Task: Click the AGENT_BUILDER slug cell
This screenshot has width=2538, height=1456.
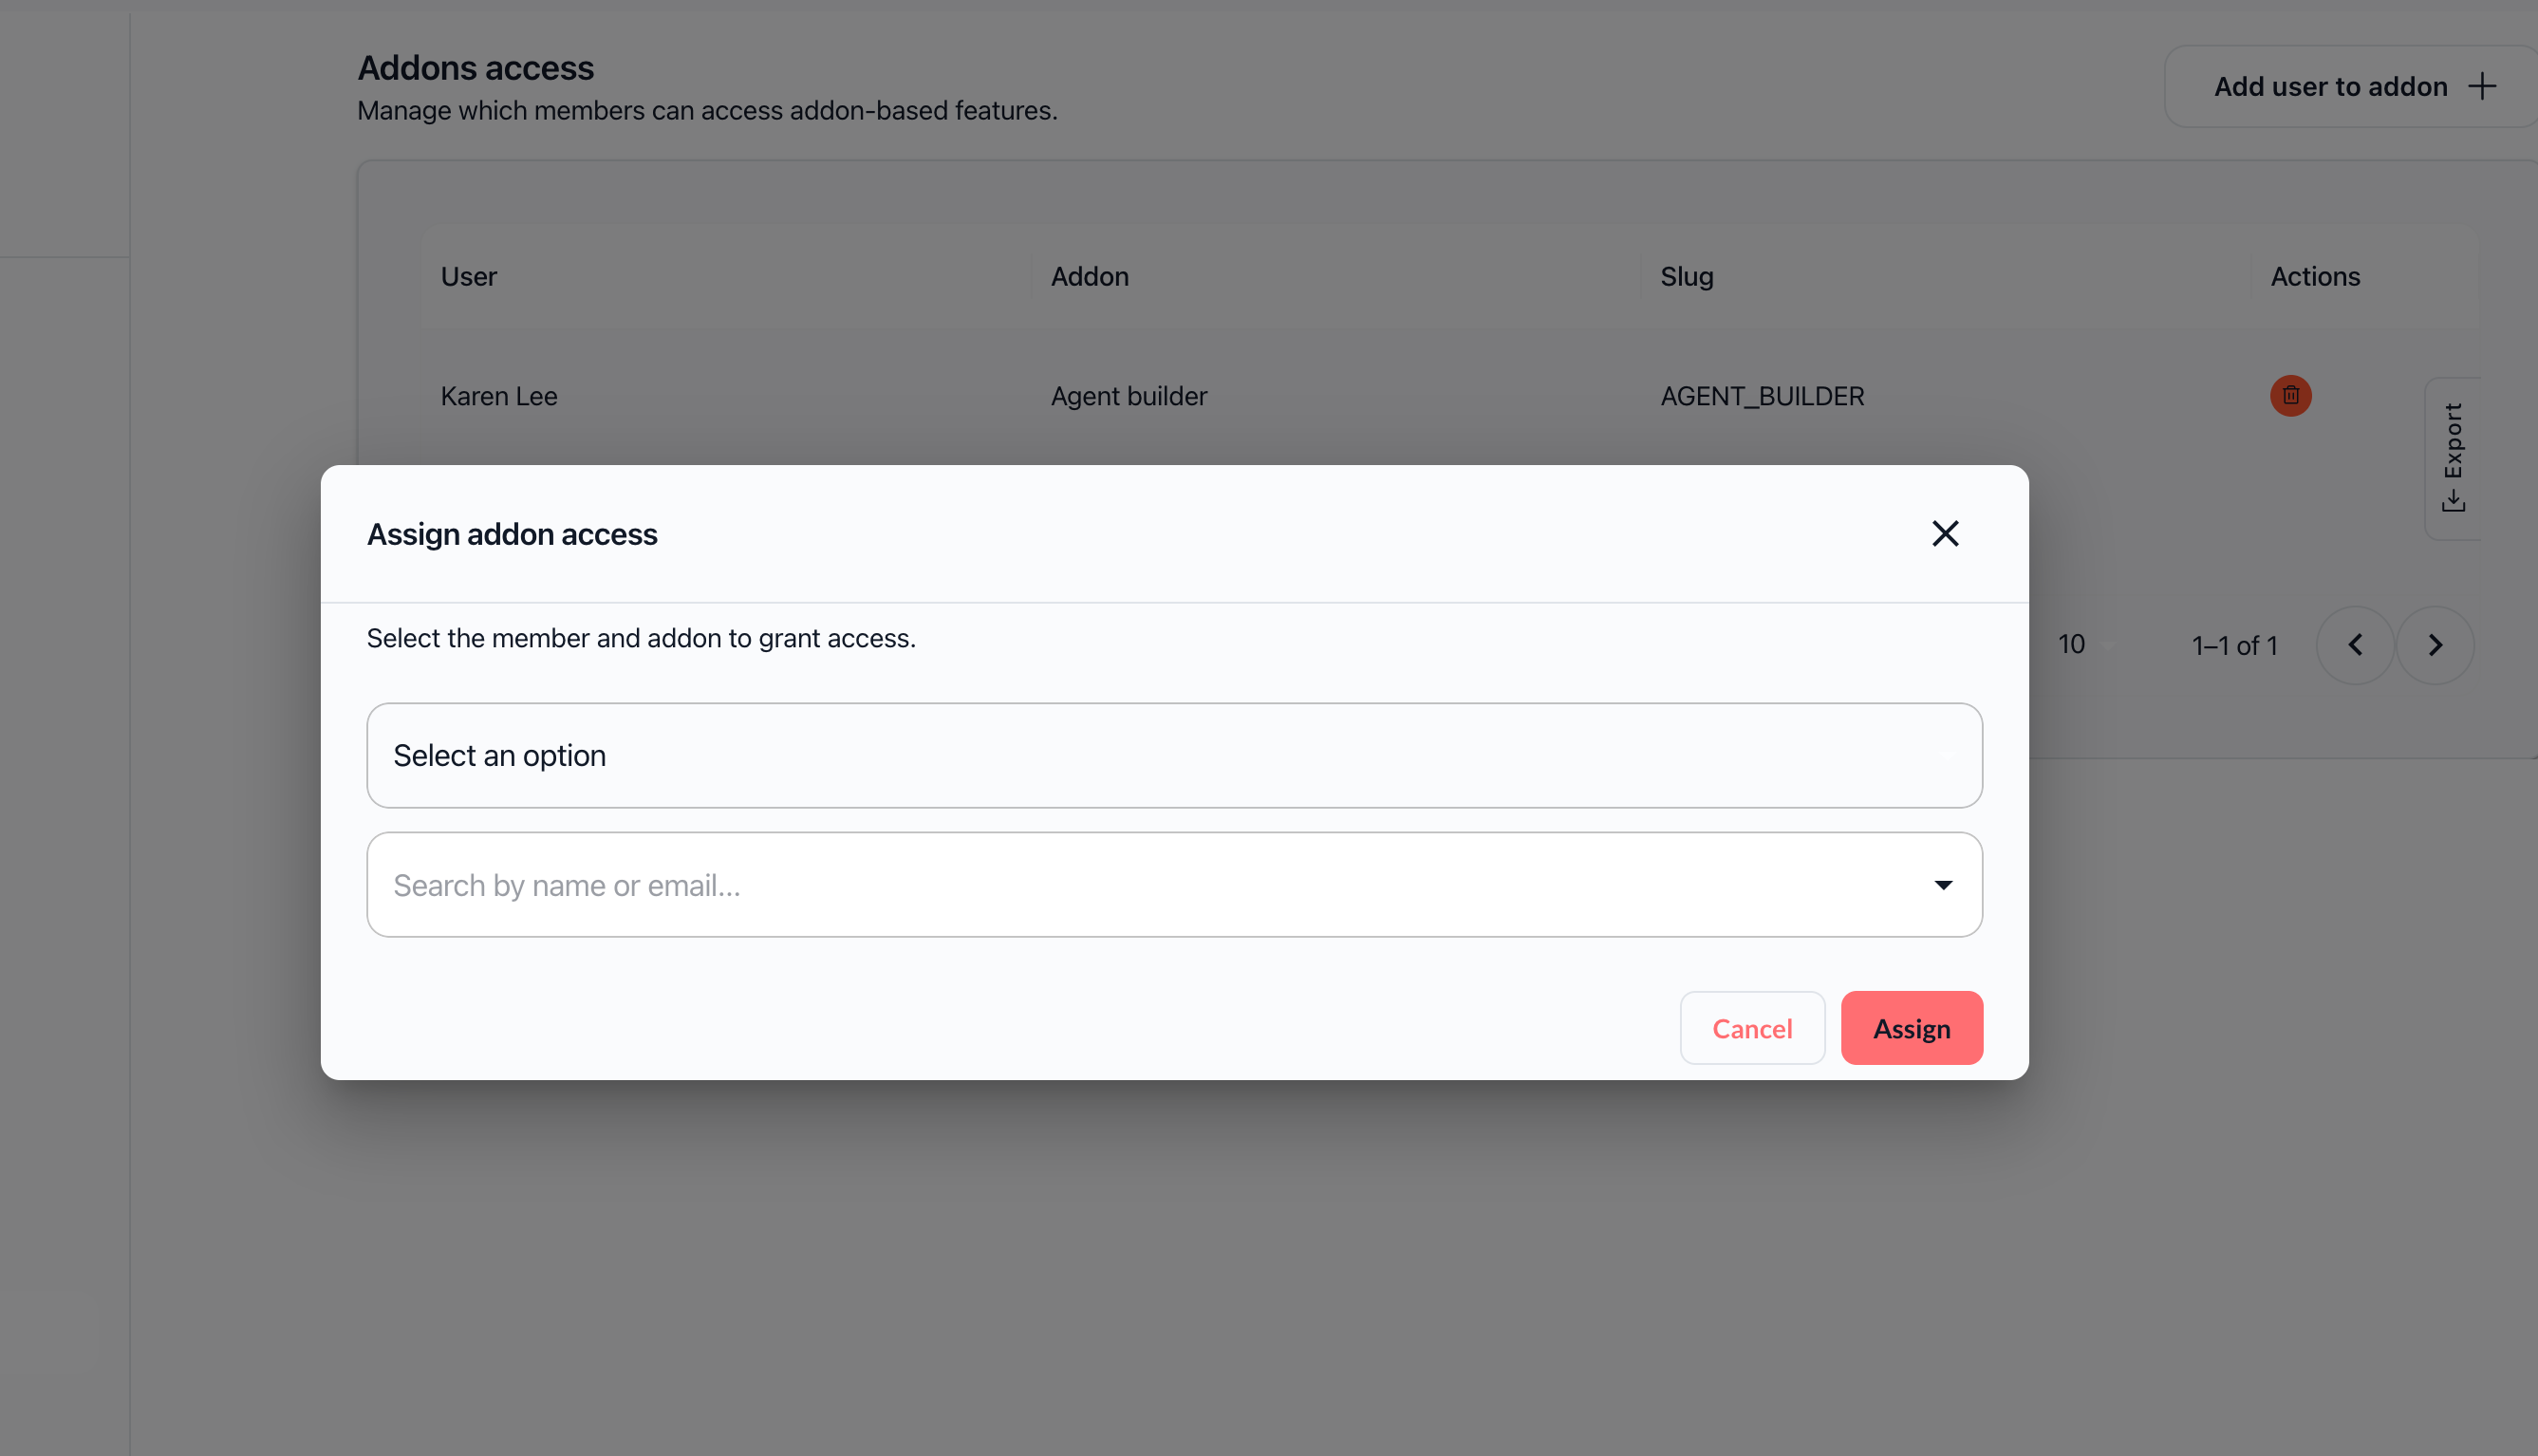Action: click(x=1762, y=397)
